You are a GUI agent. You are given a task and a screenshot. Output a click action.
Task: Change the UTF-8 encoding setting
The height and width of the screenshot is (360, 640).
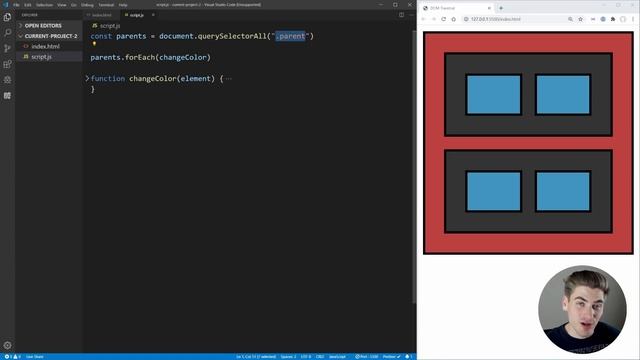click(306, 357)
